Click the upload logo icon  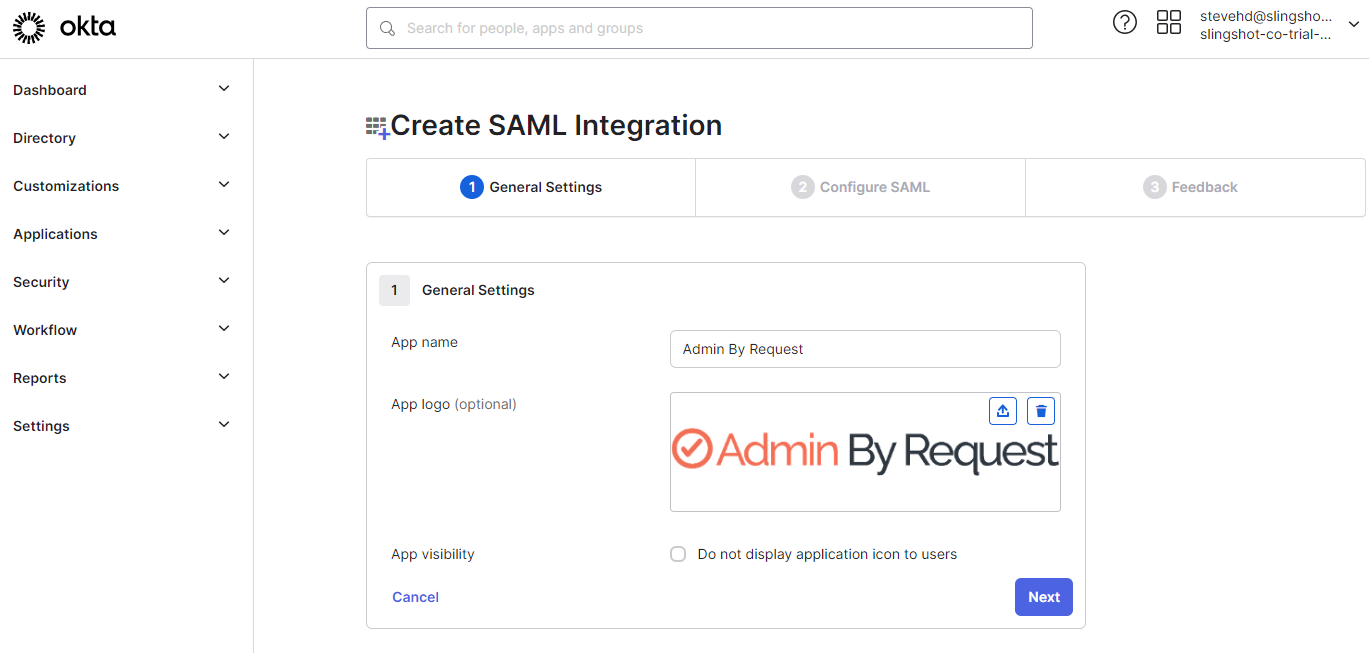point(1003,411)
